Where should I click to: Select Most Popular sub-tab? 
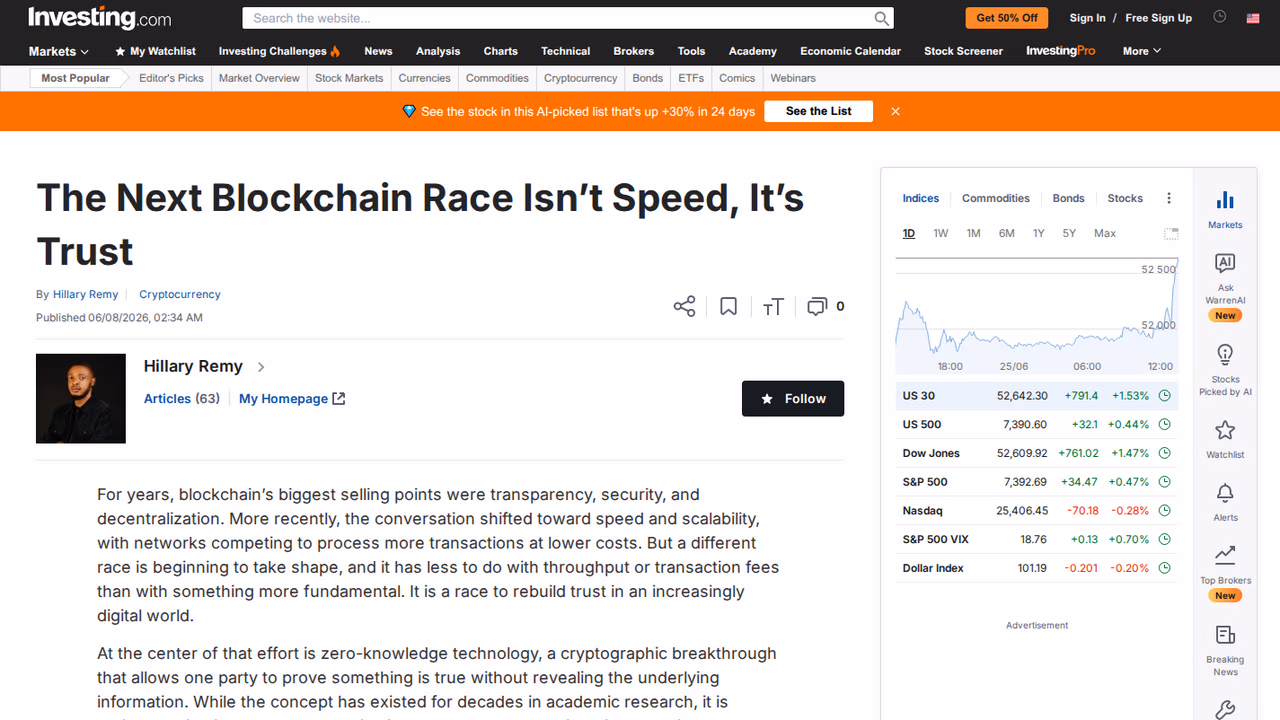(75, 78)
